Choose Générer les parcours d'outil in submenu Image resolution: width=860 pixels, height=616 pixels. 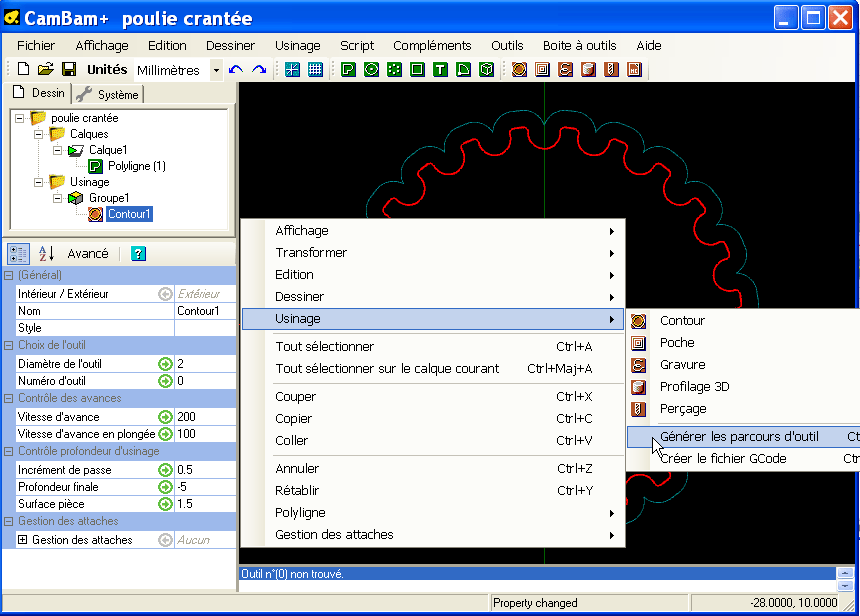pos(743,437)
